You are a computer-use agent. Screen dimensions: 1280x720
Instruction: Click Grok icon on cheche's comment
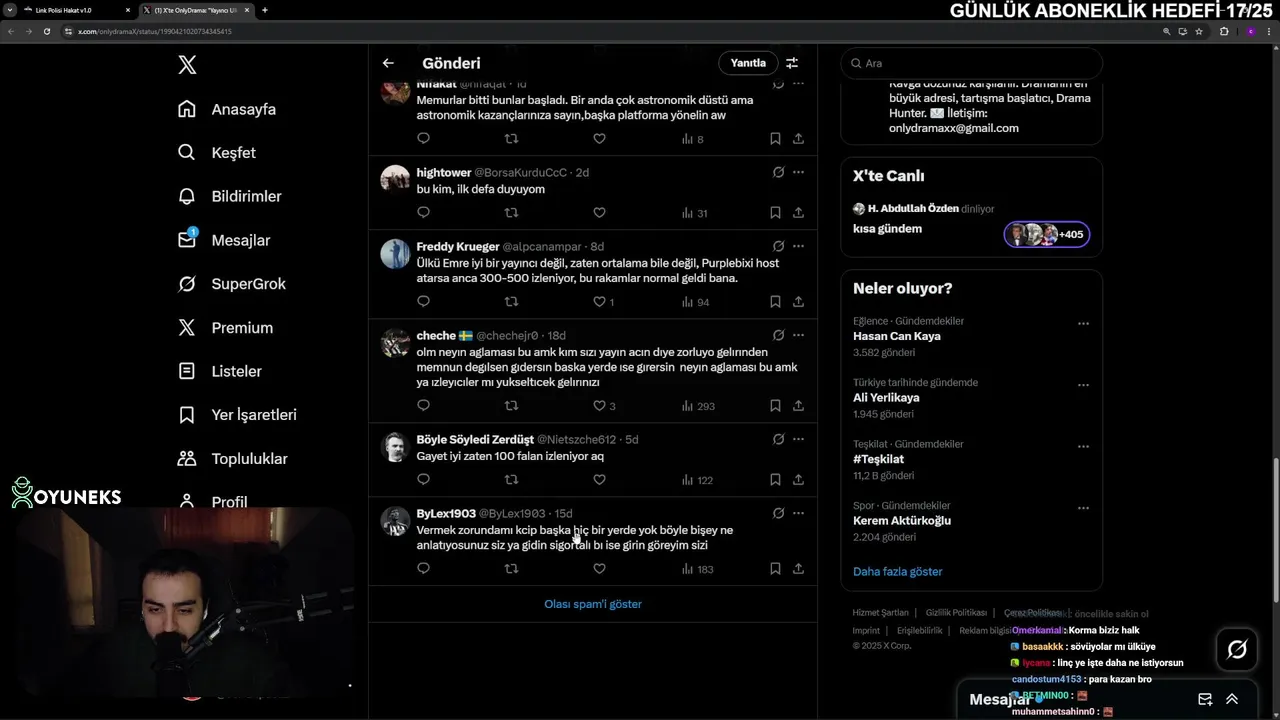[x=778, y=335]
